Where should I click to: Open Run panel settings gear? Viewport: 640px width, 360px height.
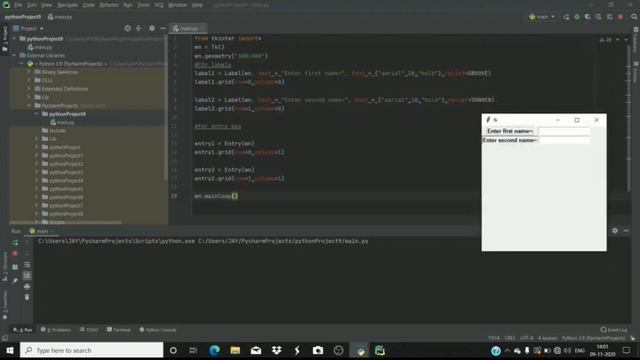click(x=615, y=231)
